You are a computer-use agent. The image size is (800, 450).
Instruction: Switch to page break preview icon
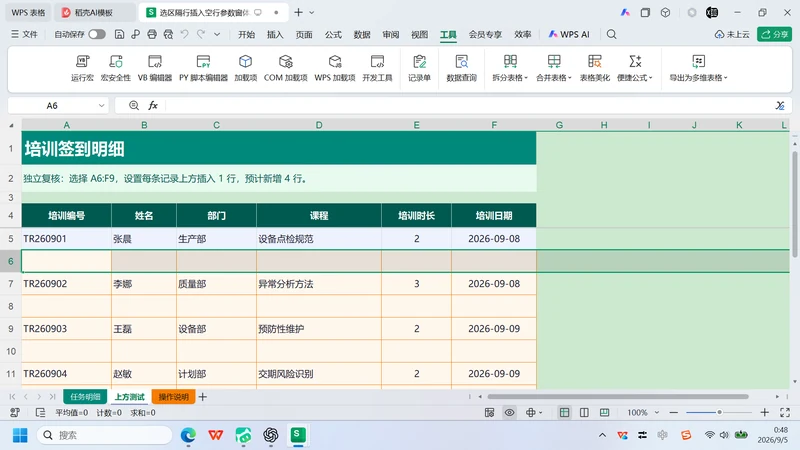click(605, 412)
